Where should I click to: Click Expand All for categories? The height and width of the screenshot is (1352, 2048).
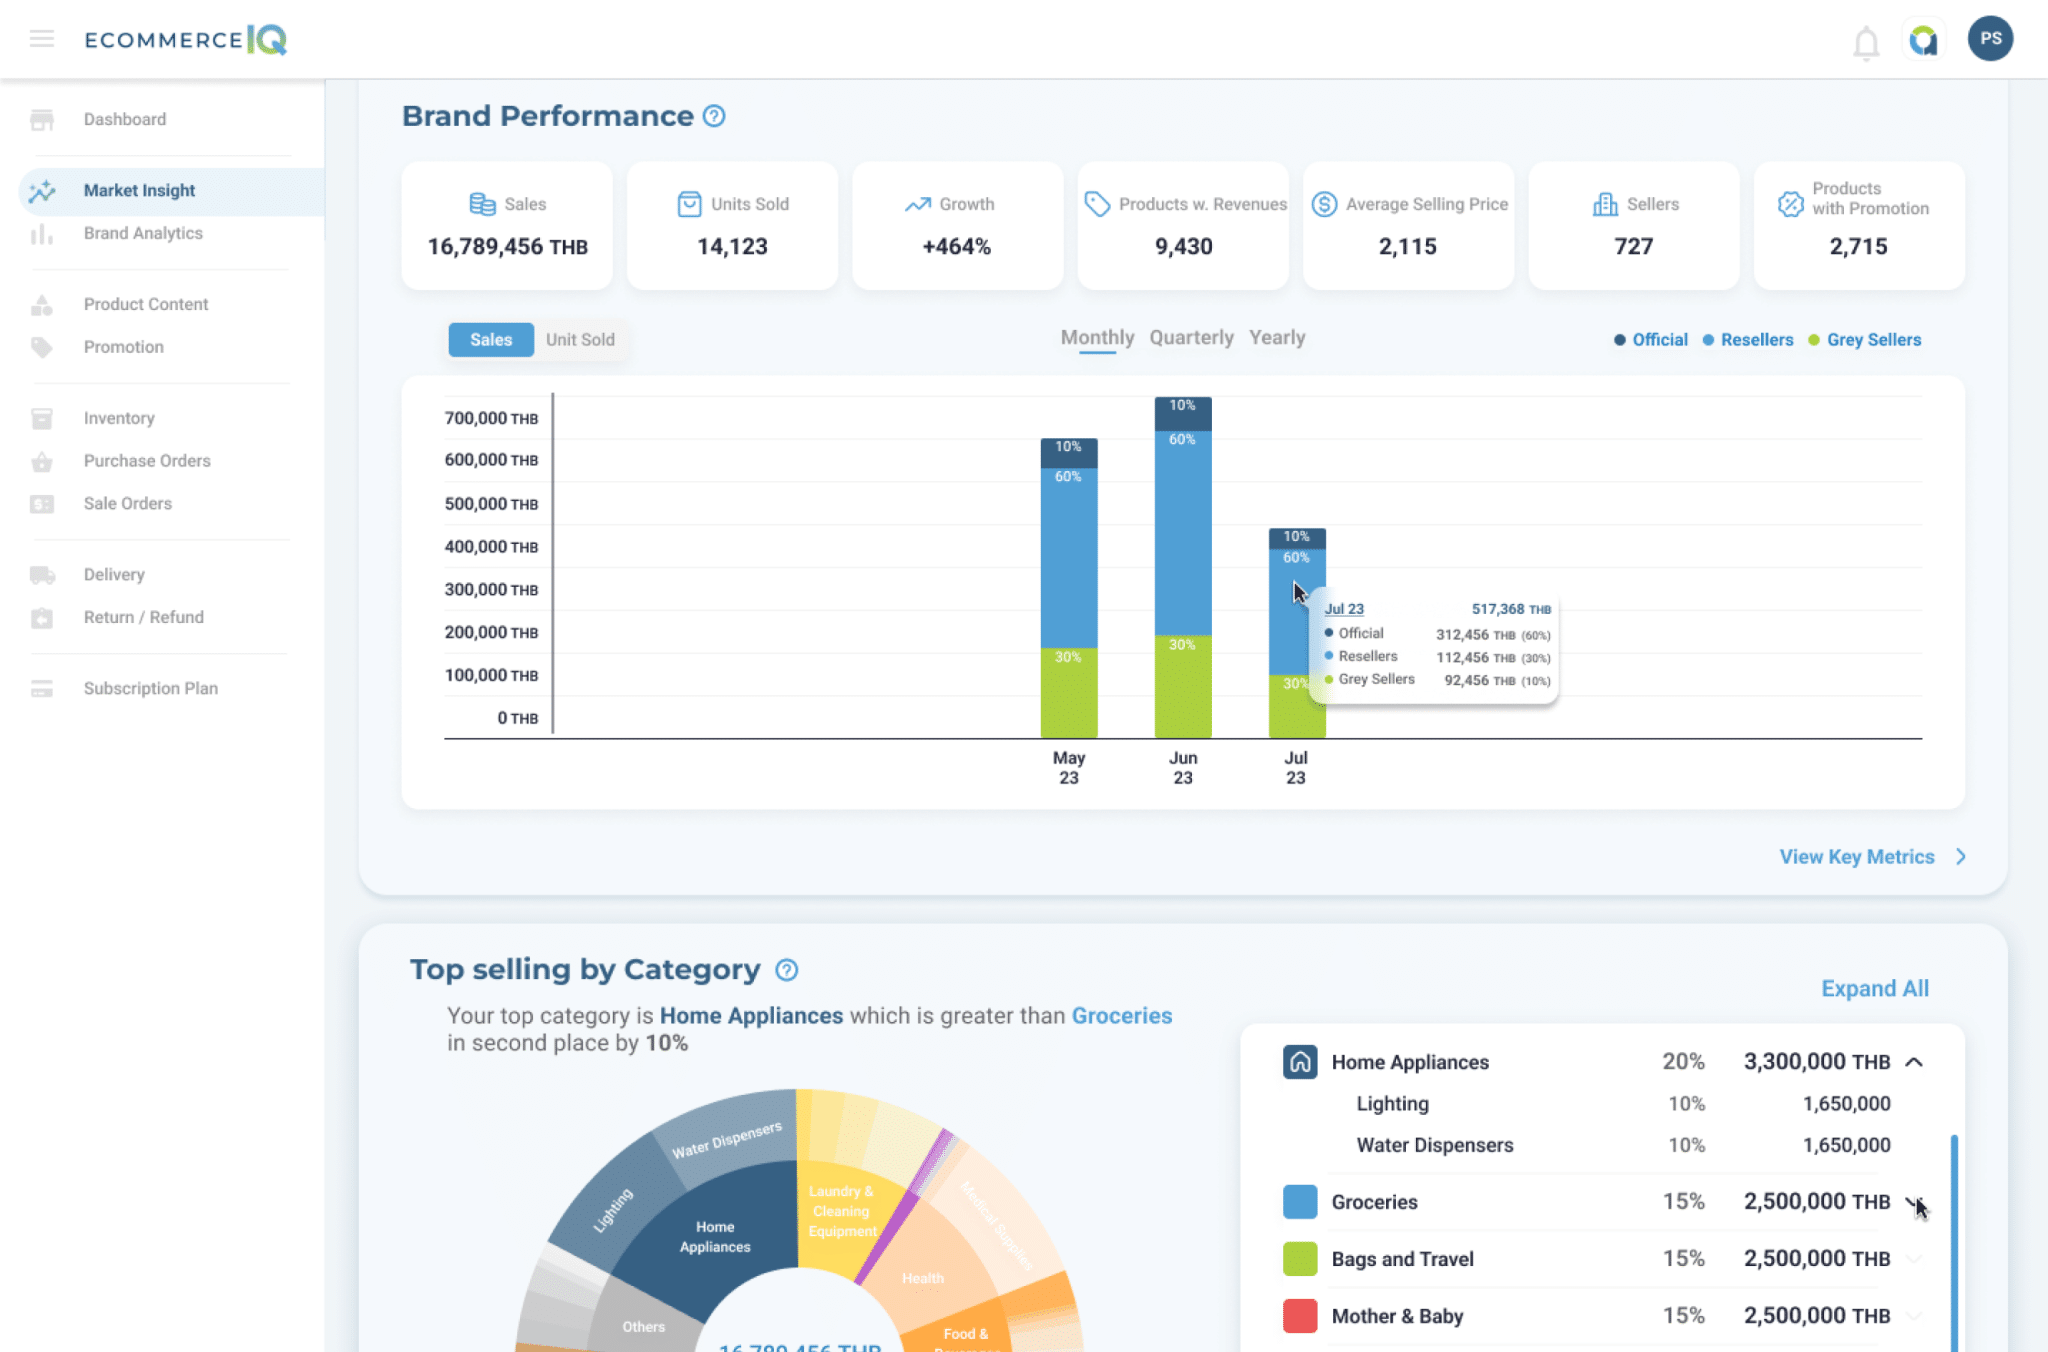pyautogui.click(x=1875, y=988)
